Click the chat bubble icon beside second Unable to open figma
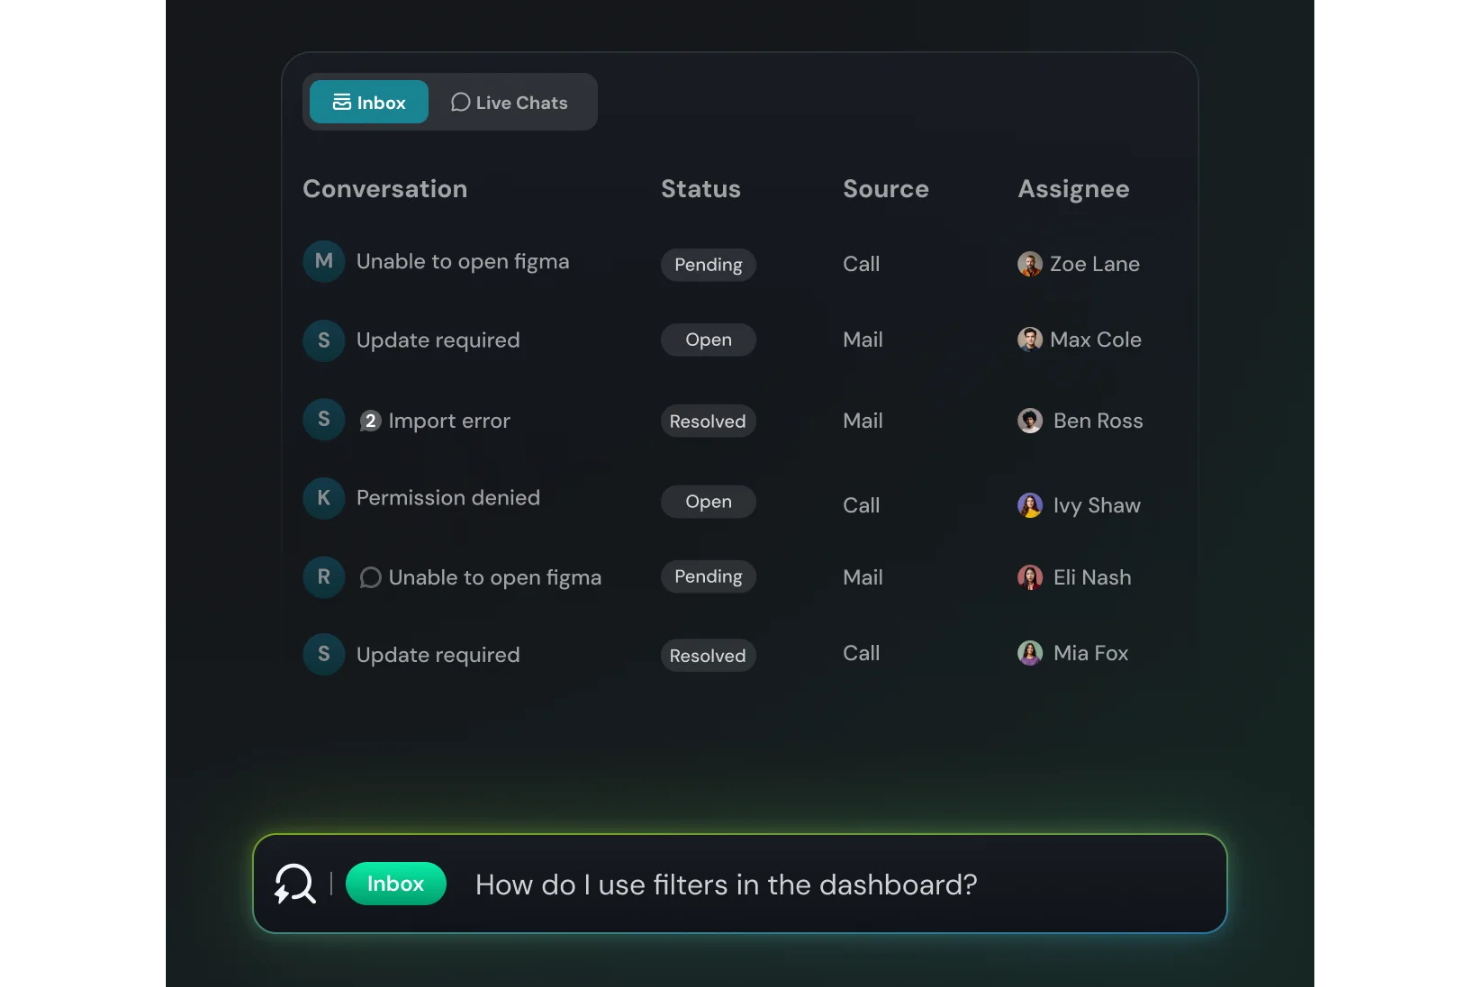Screen dimensions: 1480x987 click(370, 578)
